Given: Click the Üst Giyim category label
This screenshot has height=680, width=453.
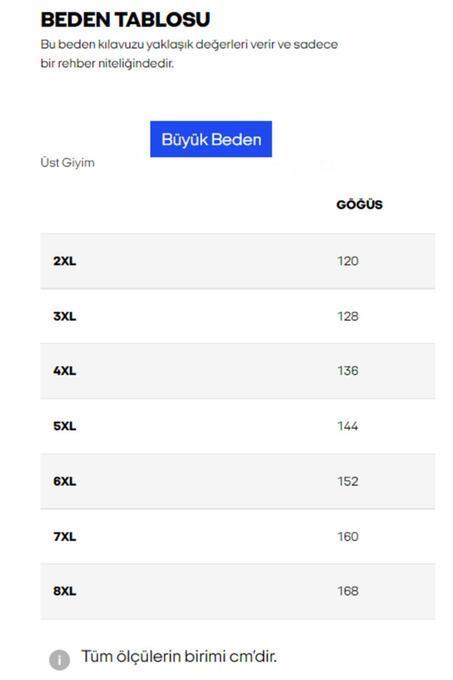Looking at the screenshot, I should pos(67,163).
